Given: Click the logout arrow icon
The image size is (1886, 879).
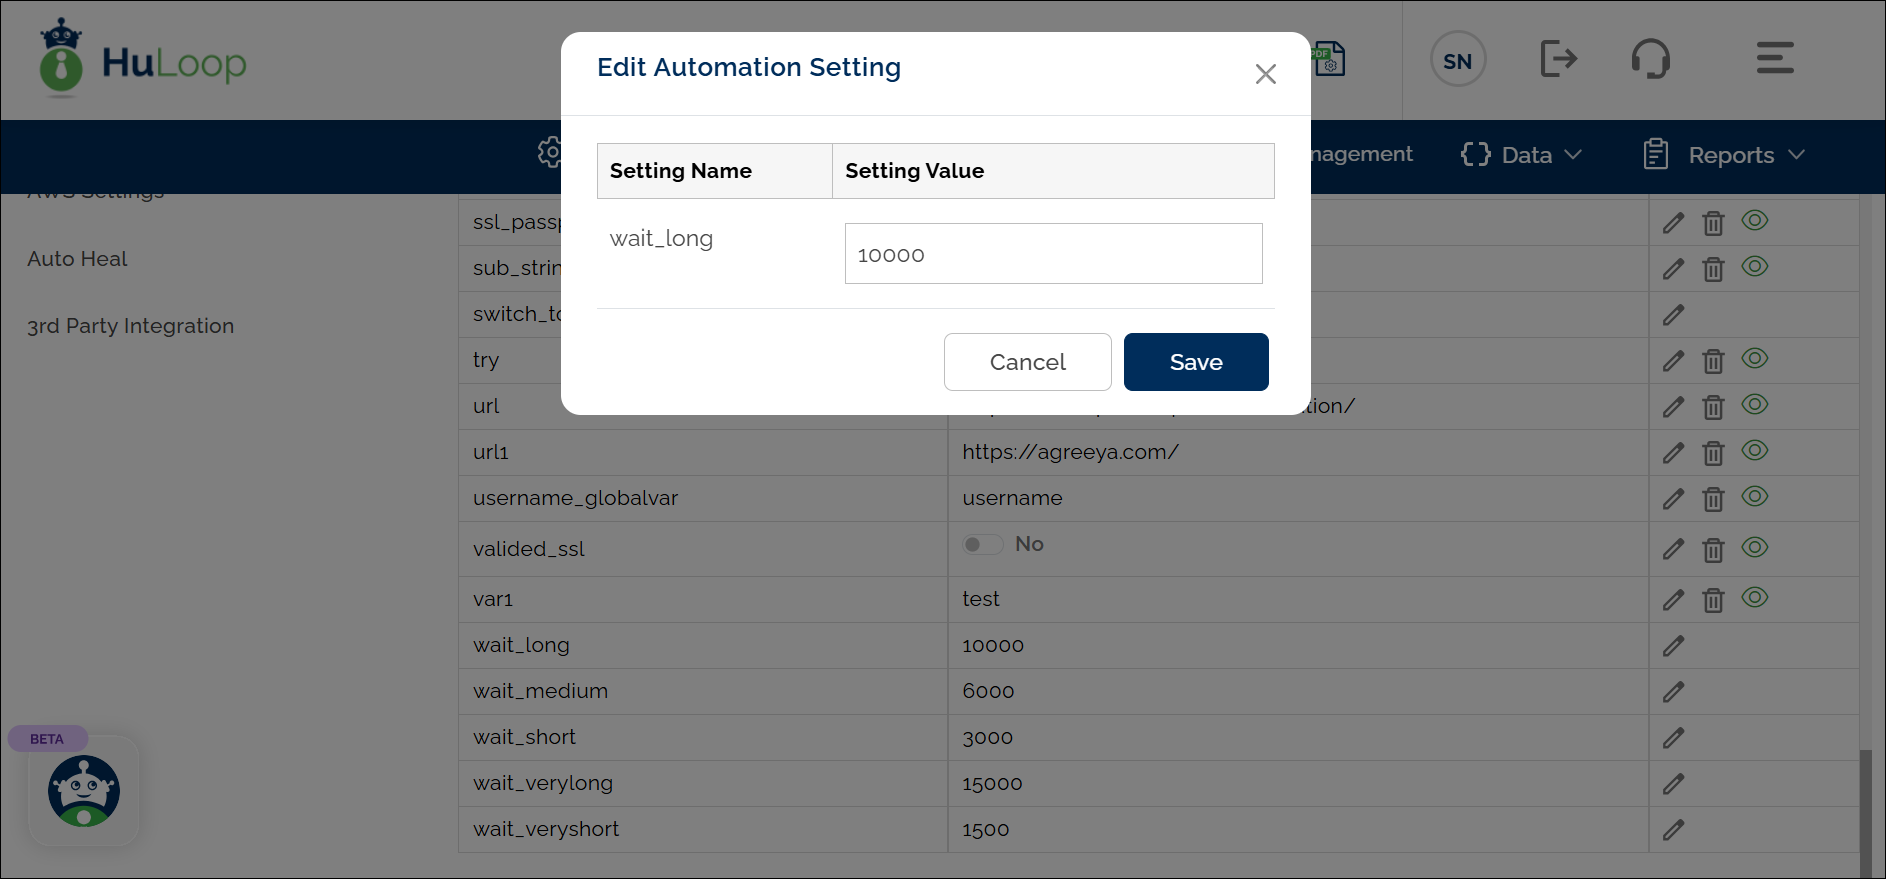Looking at the screenshot, I should pos(1558,59).
